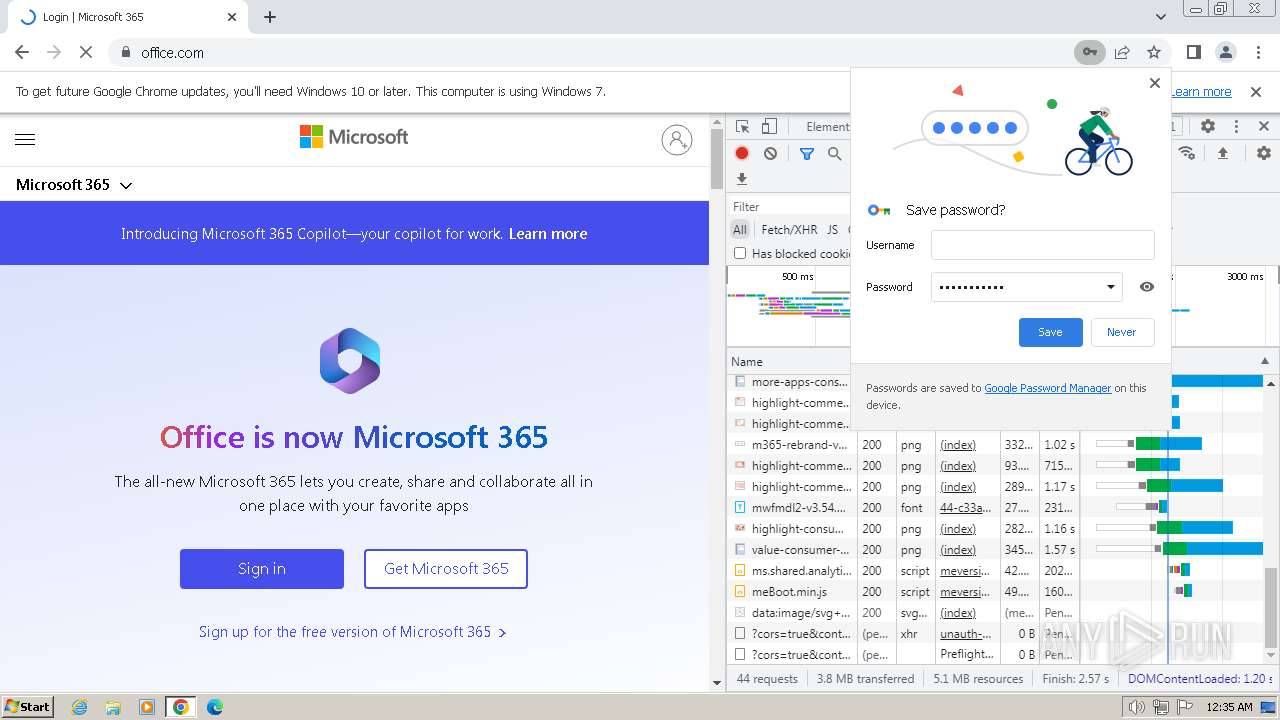Click the Save password button

coord(1050,332)
